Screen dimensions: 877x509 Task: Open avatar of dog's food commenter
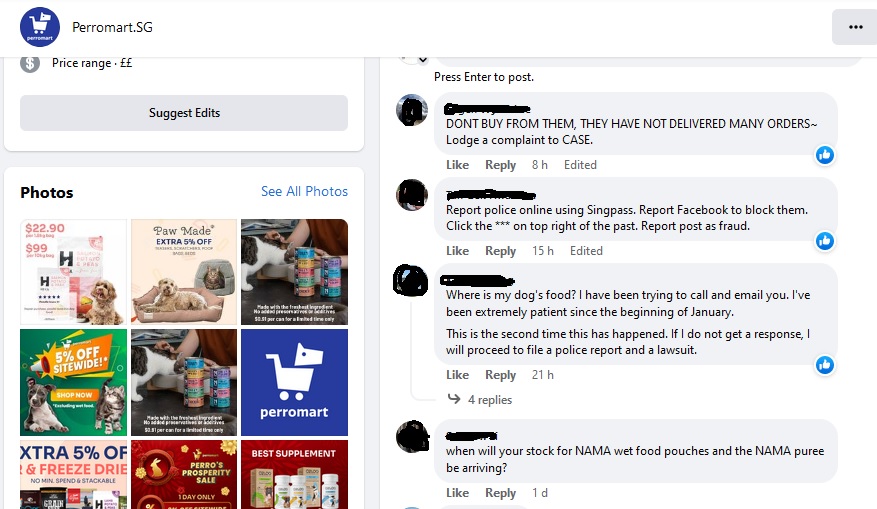411,280
